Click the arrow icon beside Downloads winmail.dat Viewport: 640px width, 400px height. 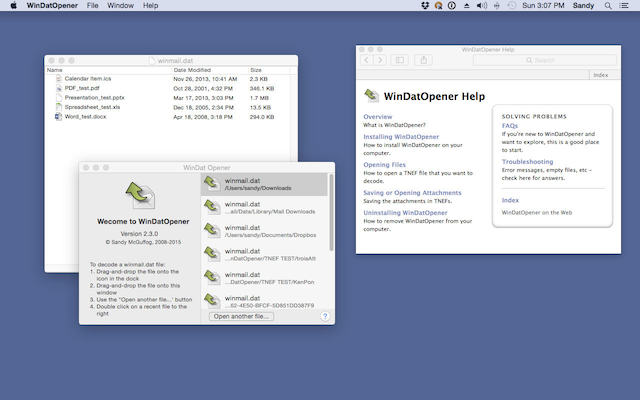(212, 184)
